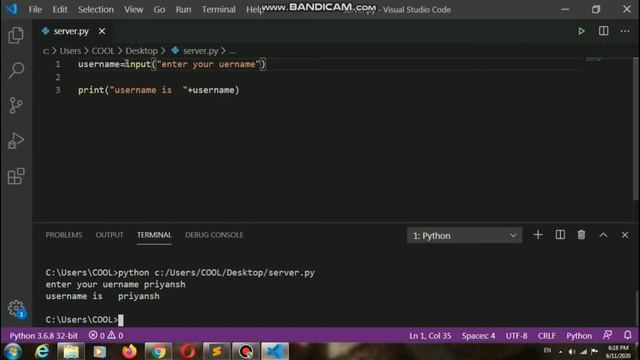Image resolution: width=640 pixels, height=360 pixels.
Task: Open the Search view in activity bar
Action: click(16, 70)
